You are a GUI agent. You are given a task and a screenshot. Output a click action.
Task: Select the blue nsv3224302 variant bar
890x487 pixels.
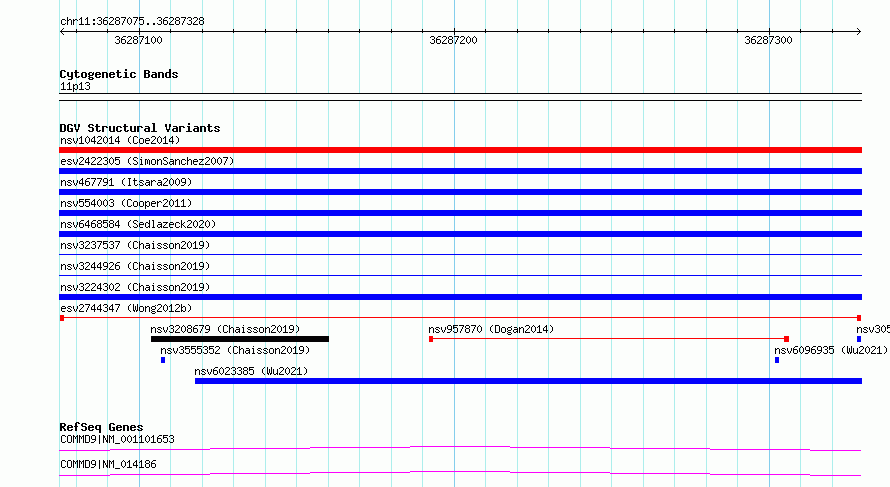(x=460, y=297)
